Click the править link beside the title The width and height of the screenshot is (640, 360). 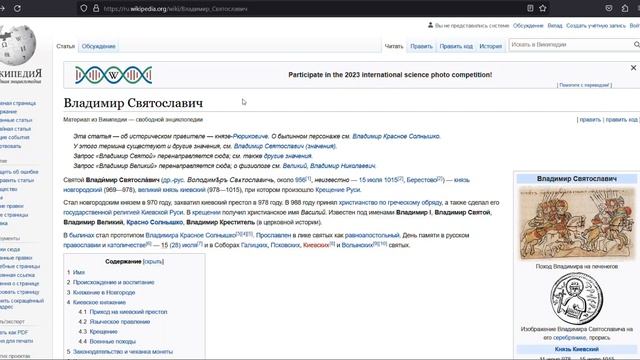pyautogui.click(x=590, y=120)
